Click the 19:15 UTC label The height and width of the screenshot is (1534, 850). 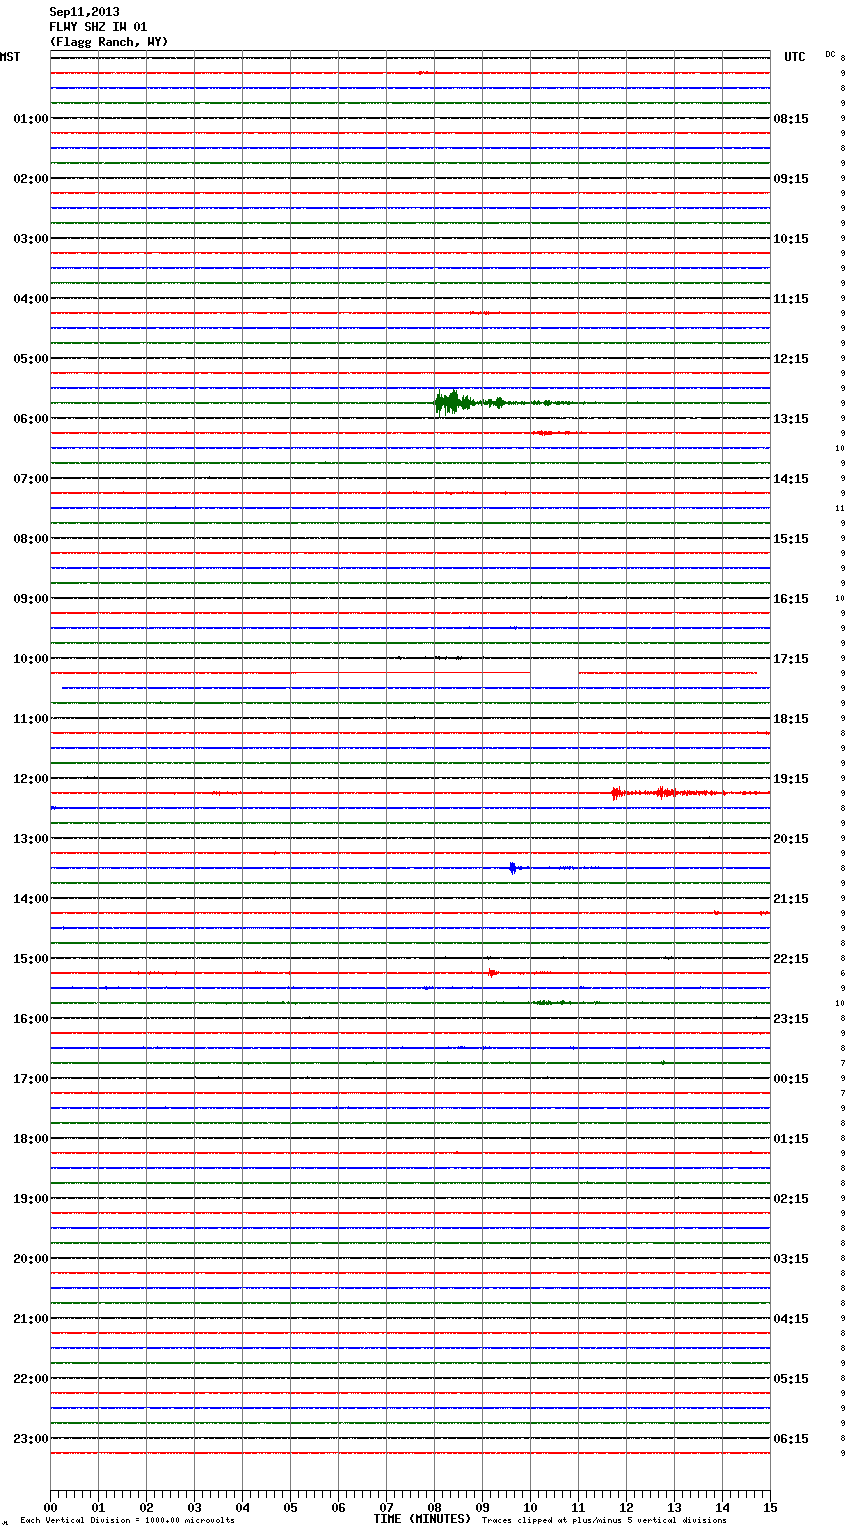[x=791, y=779]
